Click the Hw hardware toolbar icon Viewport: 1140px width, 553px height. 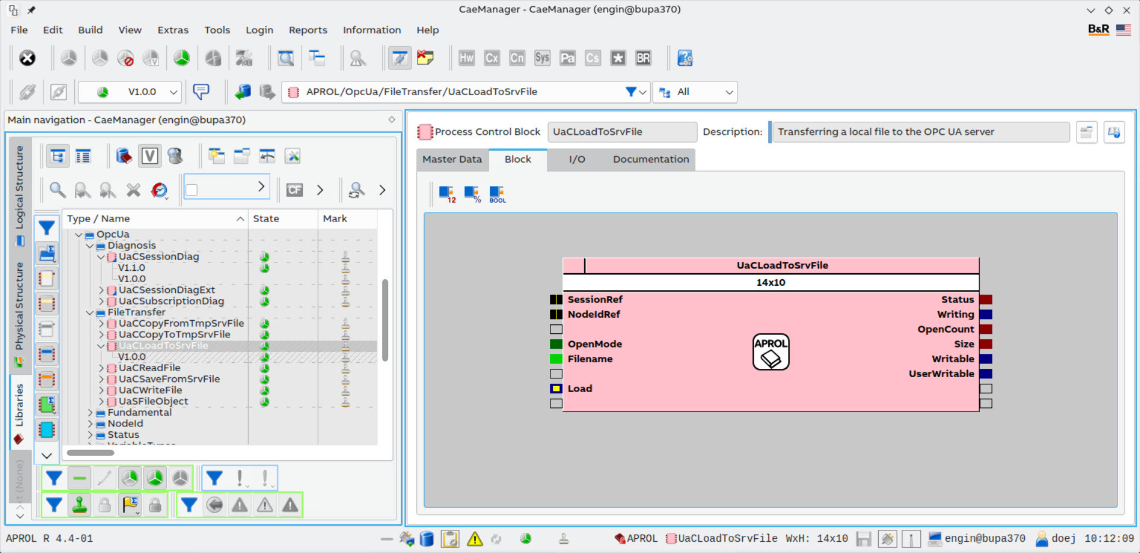click(466, 58)
